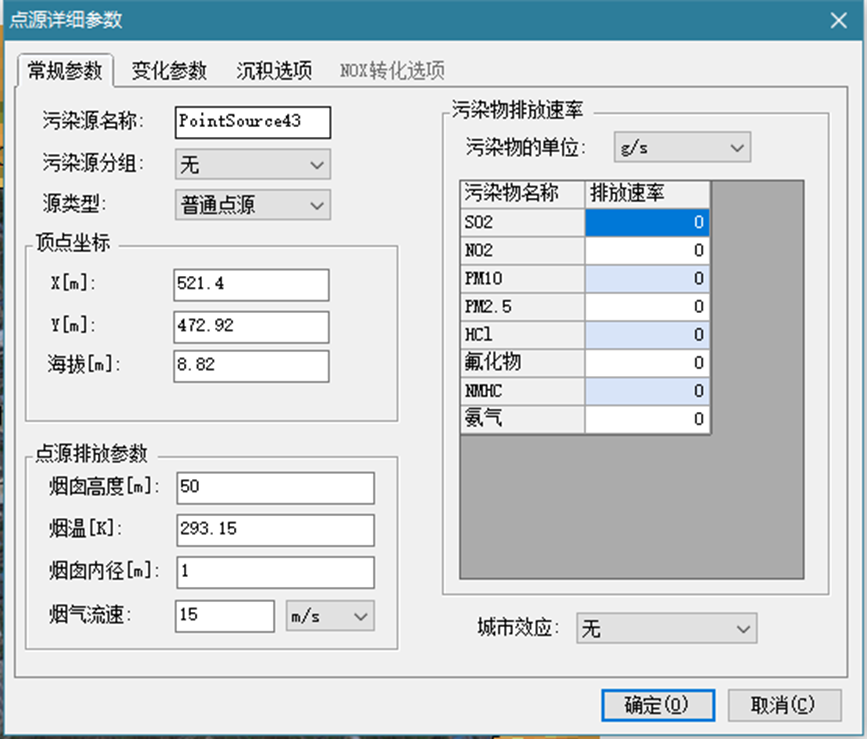Open the 城市效应 dropdown
Image resolution: width=867 pixels, height=739 pixels.
[666, 629]
